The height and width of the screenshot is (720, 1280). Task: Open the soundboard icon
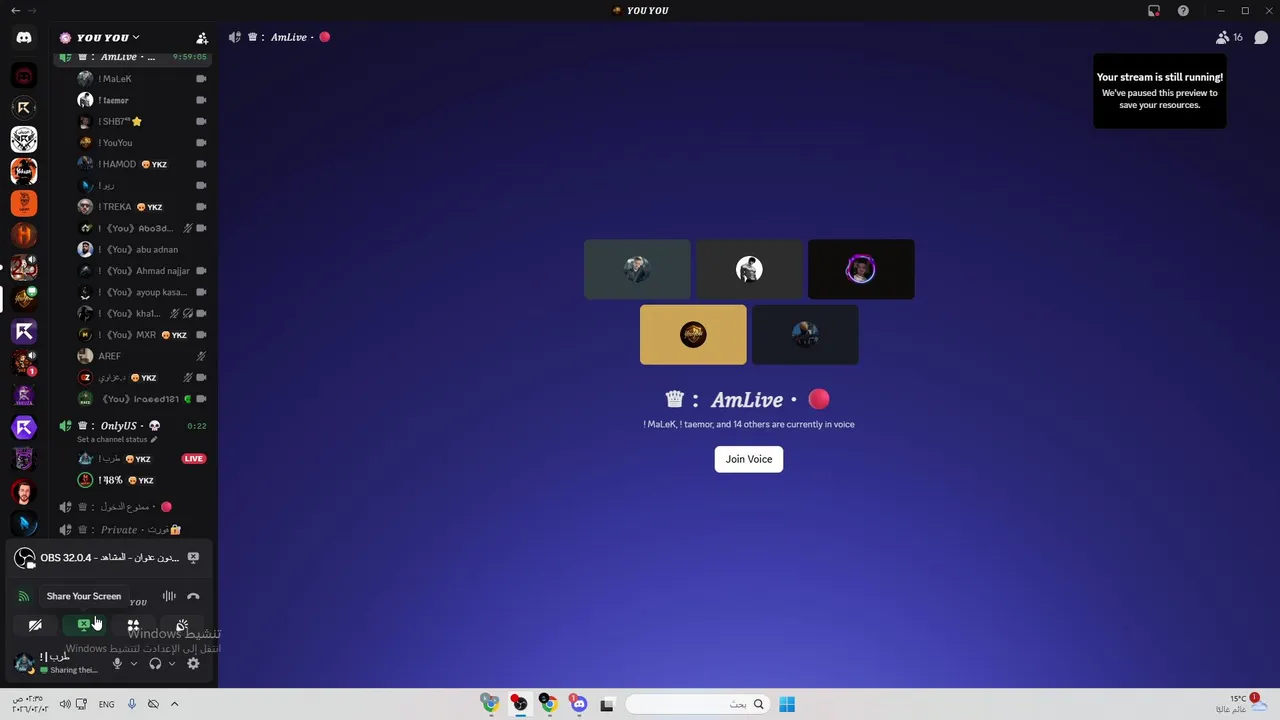[182, 625]
